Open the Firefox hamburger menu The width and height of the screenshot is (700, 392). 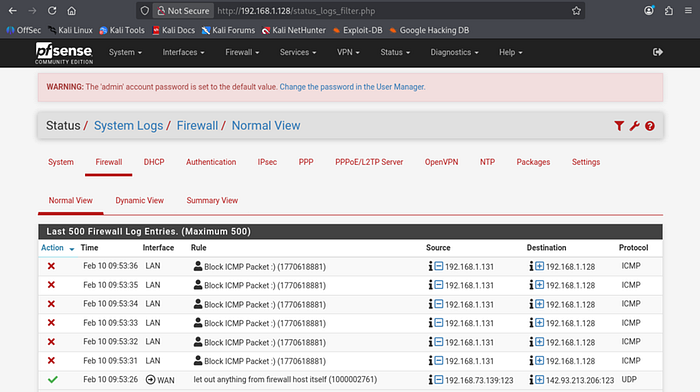(688, 11)
